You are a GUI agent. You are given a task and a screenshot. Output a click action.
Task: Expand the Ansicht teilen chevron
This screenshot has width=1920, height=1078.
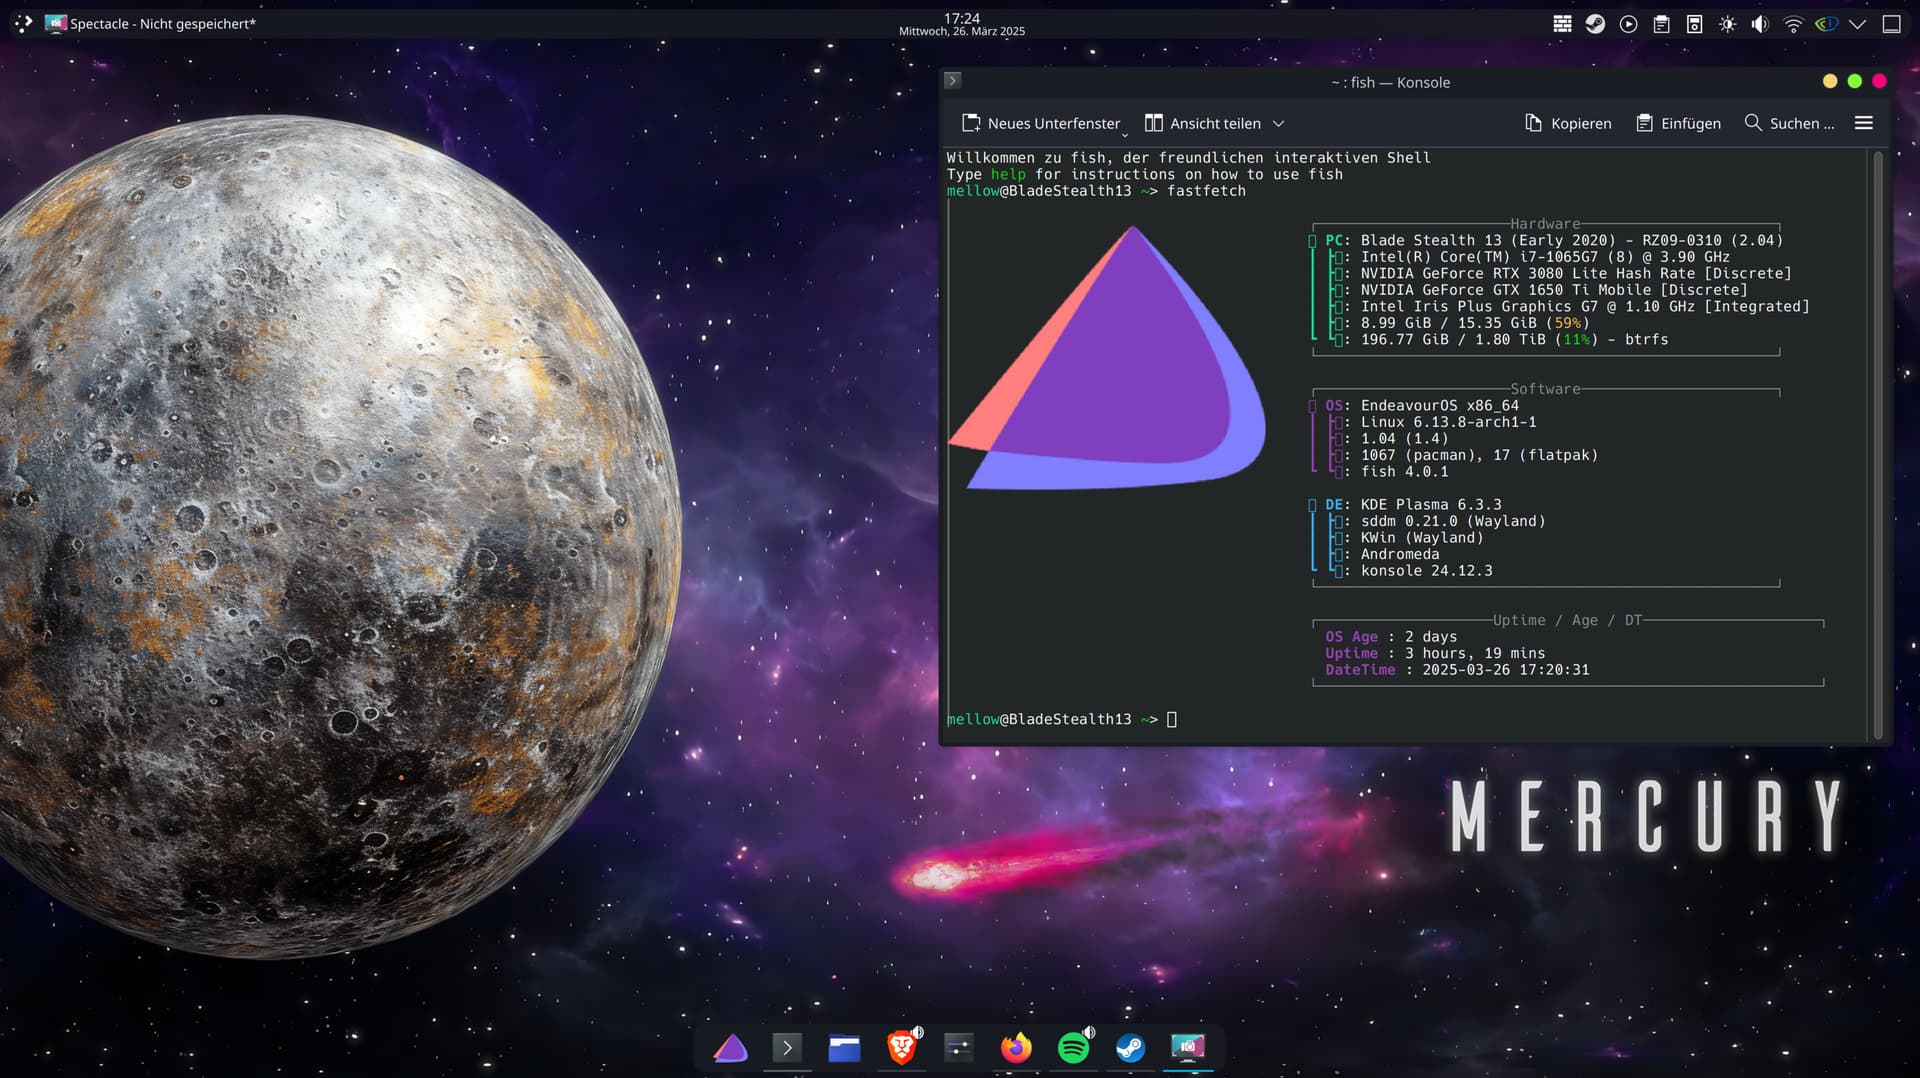tap(1278, 124)
